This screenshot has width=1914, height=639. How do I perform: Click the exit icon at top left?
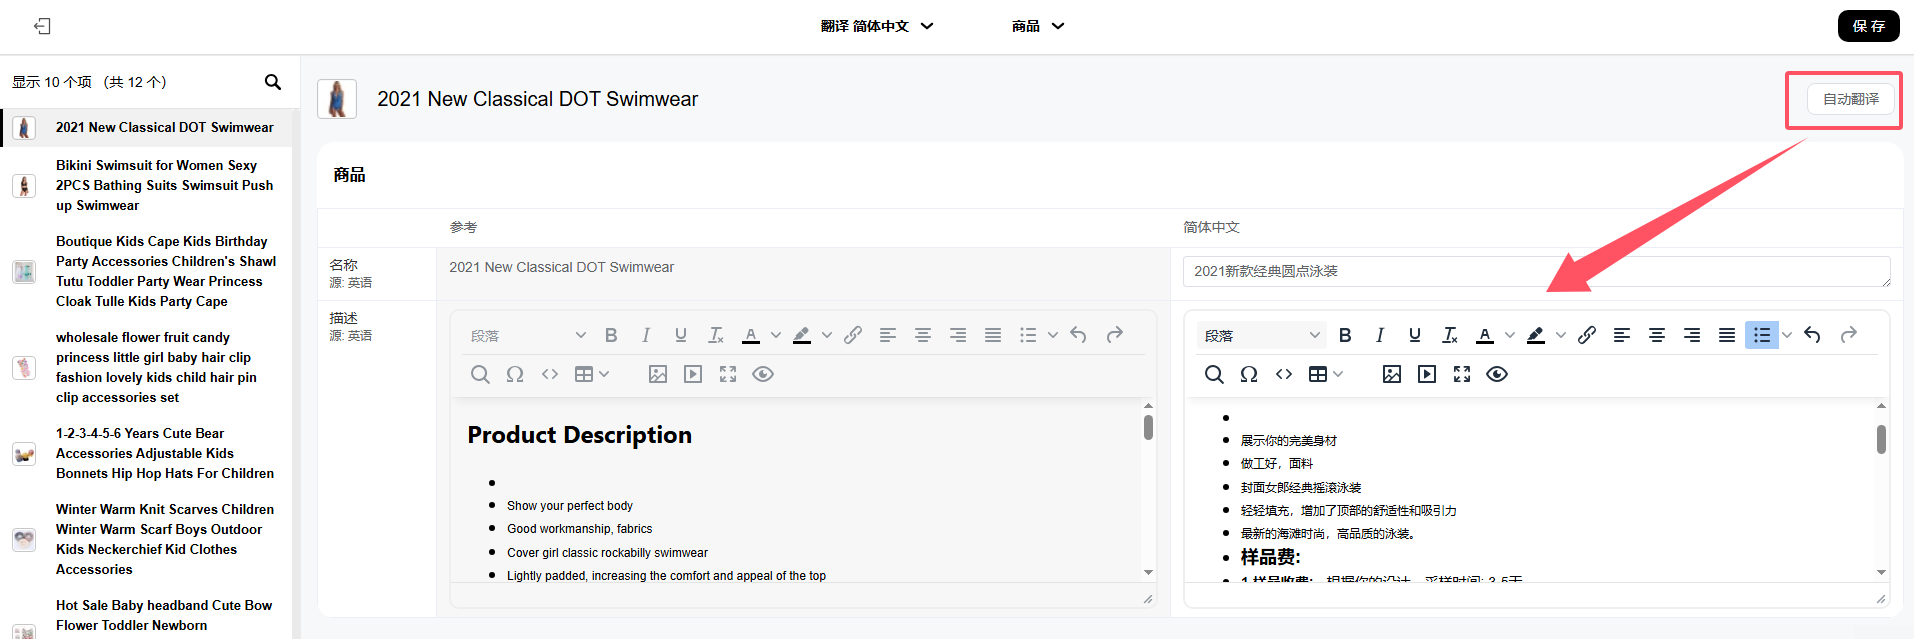[42, 26]
